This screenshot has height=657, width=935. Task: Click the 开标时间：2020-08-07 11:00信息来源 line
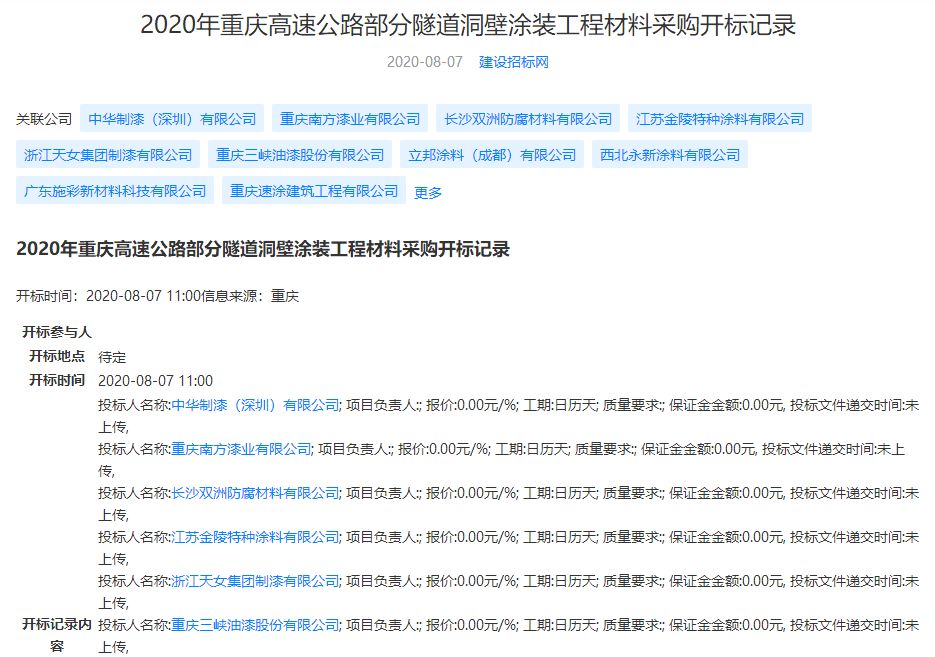coord(157,296)
